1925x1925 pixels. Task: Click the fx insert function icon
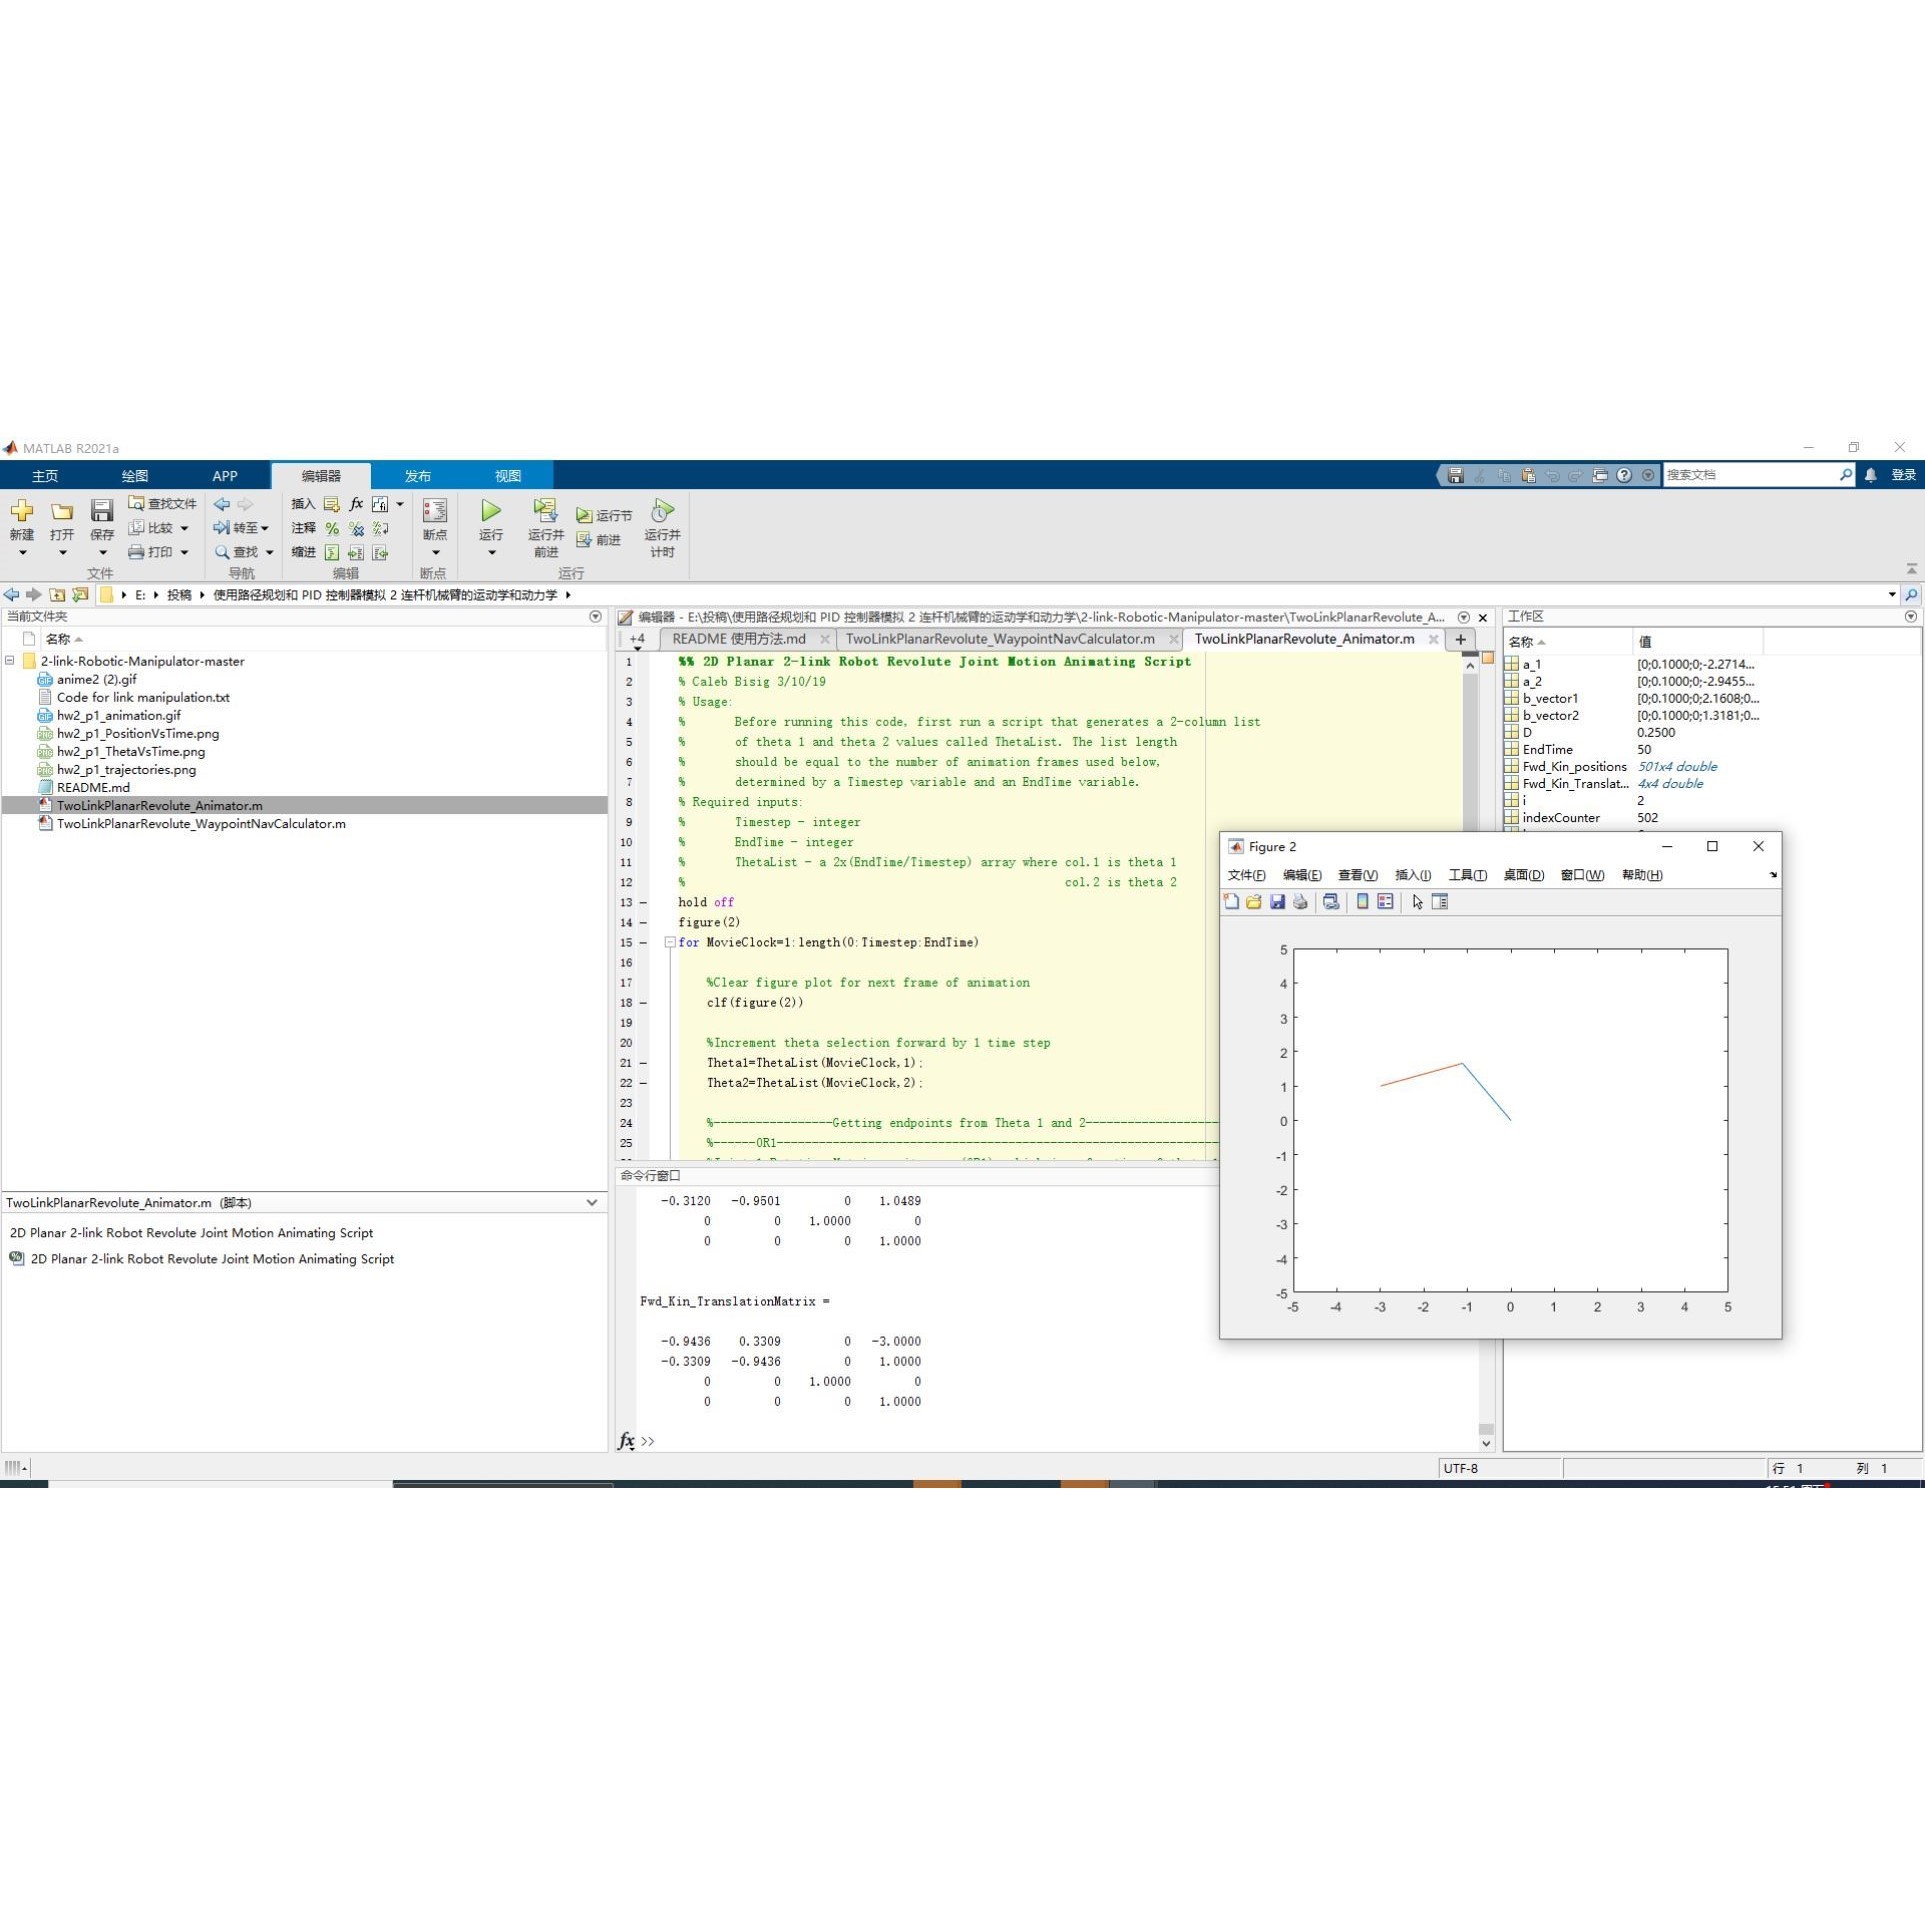click(x=356, y=504)
